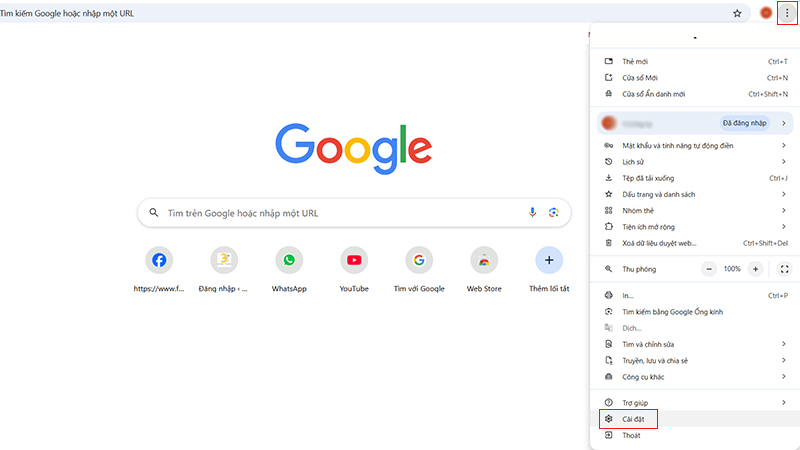This screenshot has width=800, height=450.
Task: Open Tệp đã tải xuống downloads
Action: click(x=695, y=178)
